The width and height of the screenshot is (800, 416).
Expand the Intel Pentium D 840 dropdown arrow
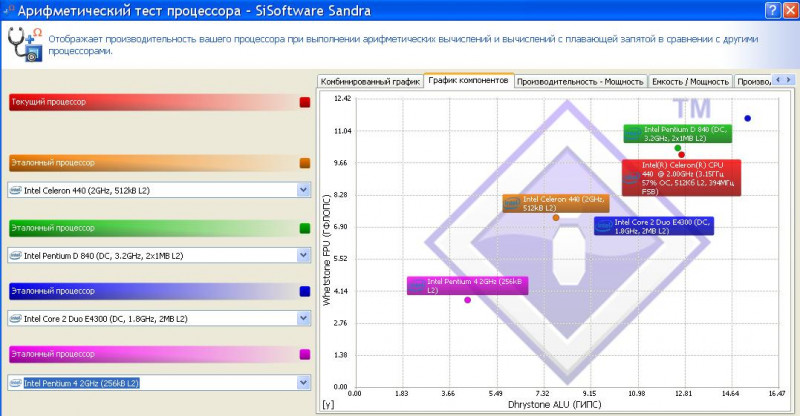tap(303, 255)
